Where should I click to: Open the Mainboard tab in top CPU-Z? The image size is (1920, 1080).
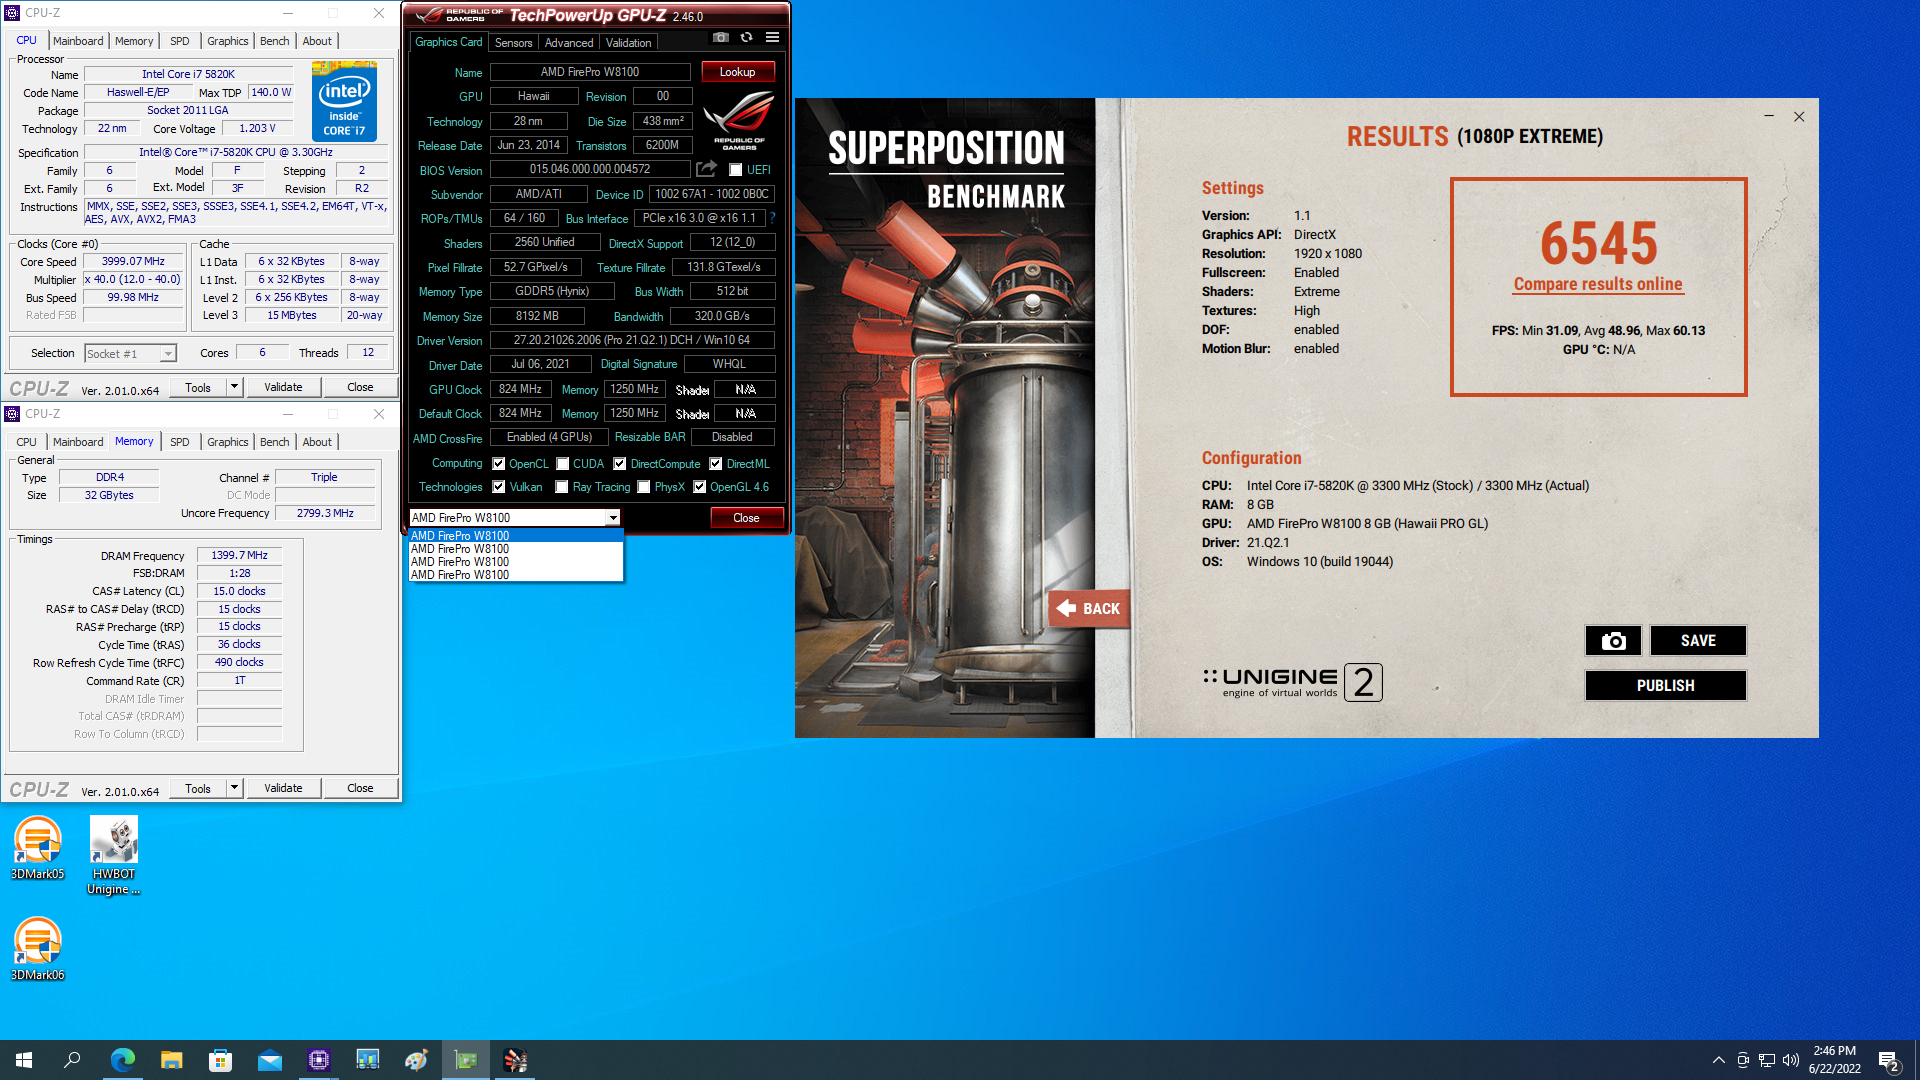78,41
